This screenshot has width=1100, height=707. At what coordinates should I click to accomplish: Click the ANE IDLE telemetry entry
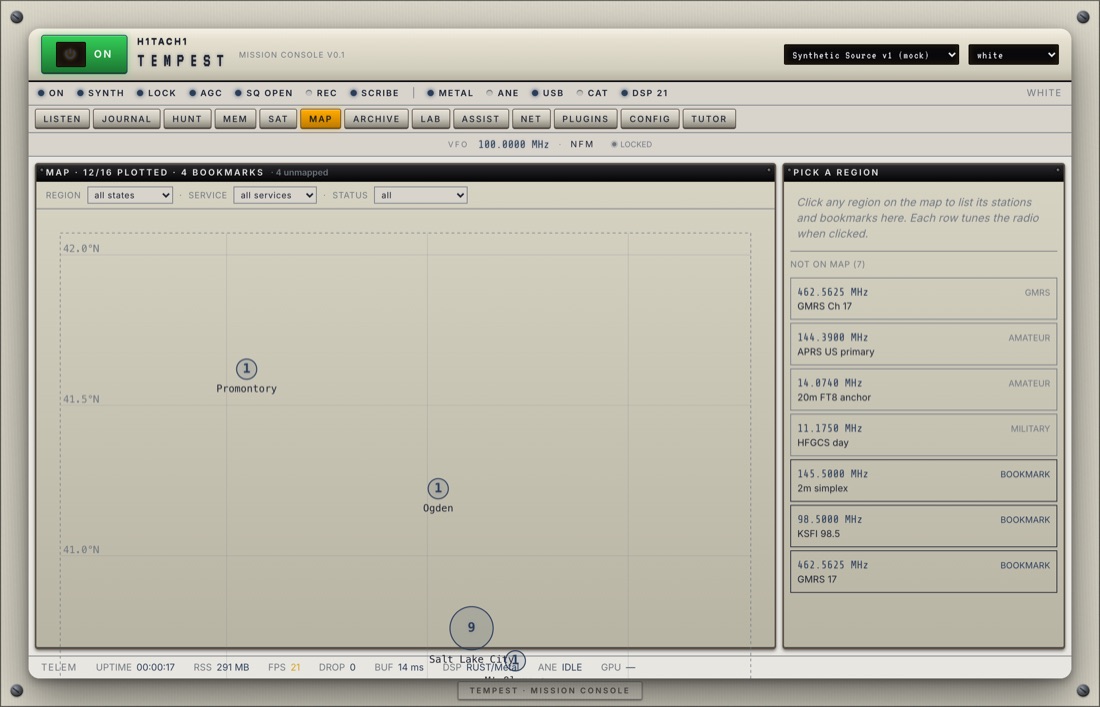(560, 668)
